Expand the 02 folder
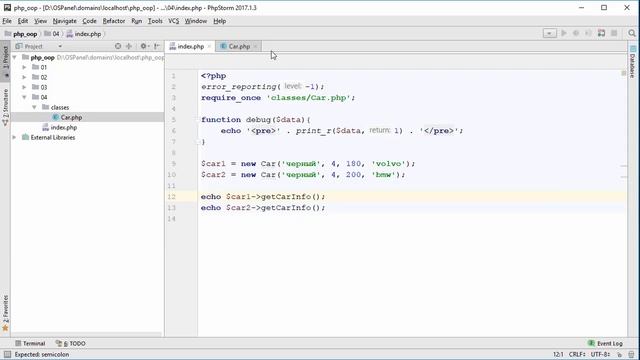This screenshot has height=360, width=640. (x=24, y=77)
